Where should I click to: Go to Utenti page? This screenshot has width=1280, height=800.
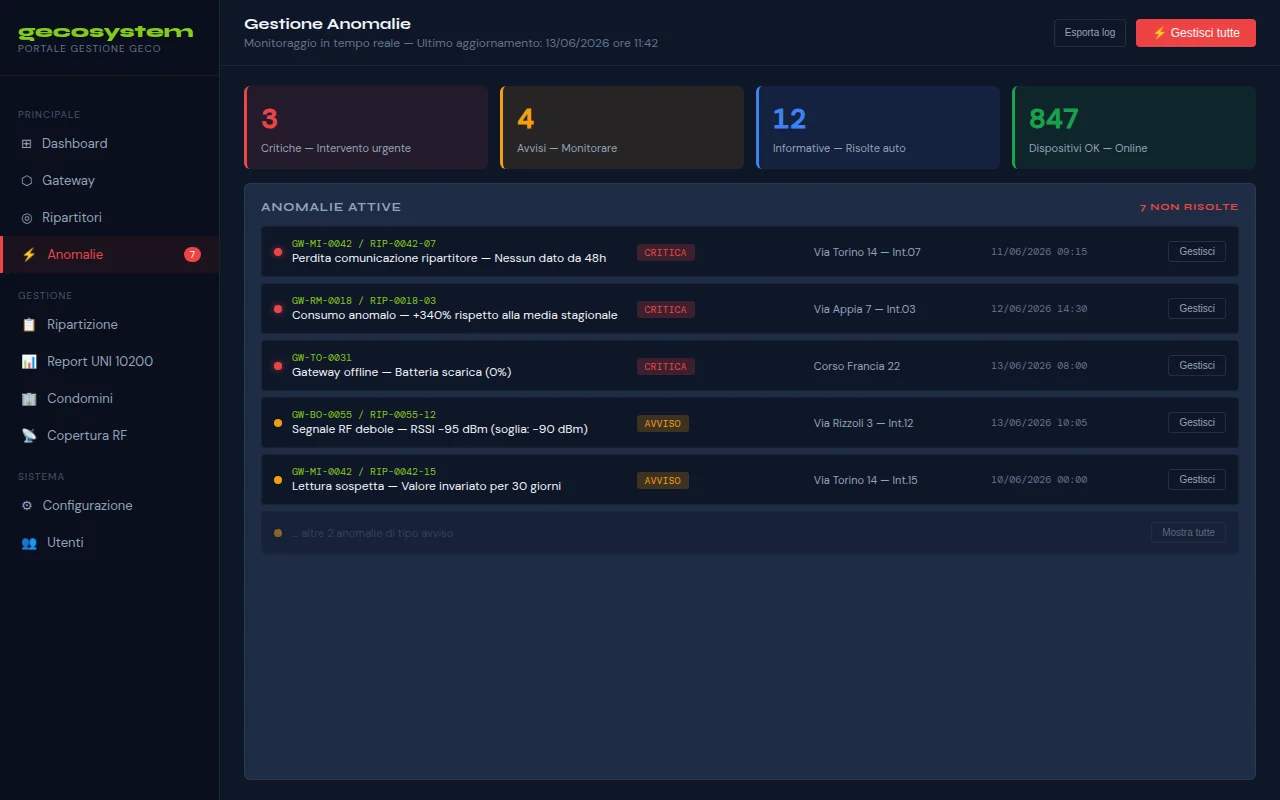(x=110, y=543)
